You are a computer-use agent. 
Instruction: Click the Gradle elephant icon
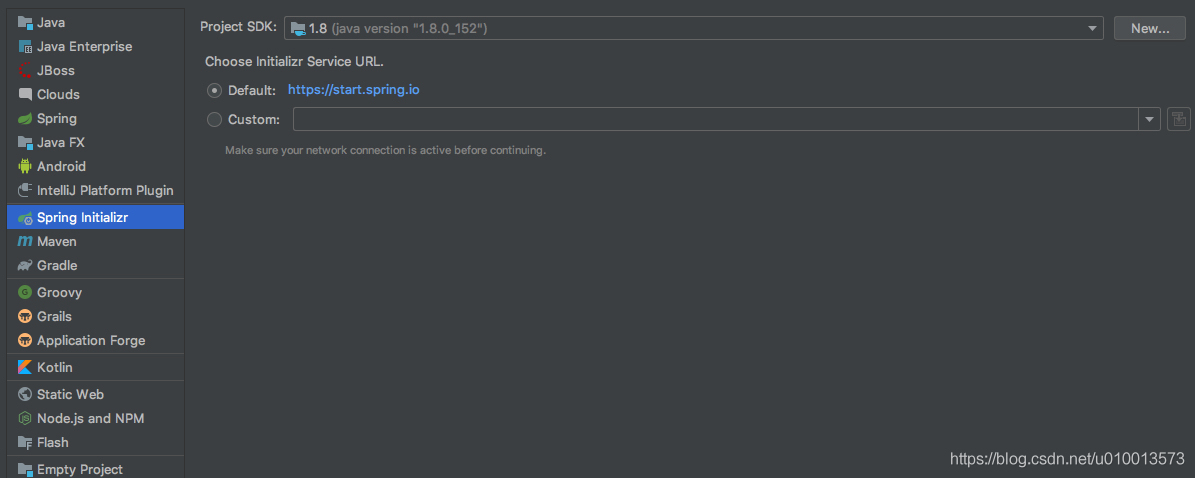tap(25, 265)
